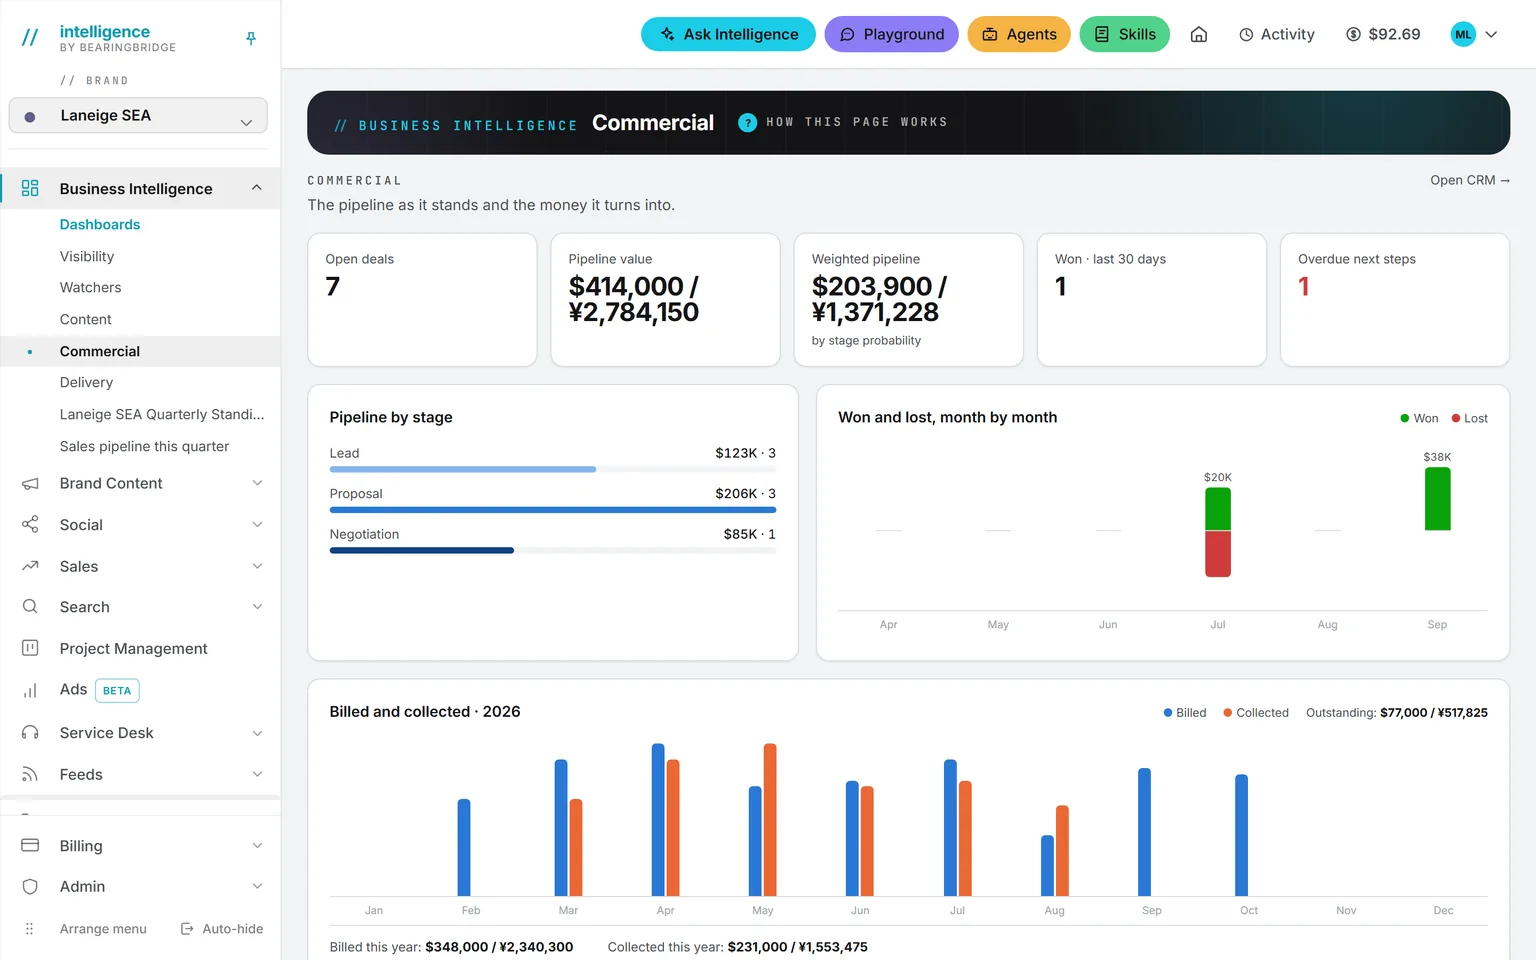This screenshot has height=960, width=1536.
Task: Click the Project Management board icon
Action: (30, 648)
